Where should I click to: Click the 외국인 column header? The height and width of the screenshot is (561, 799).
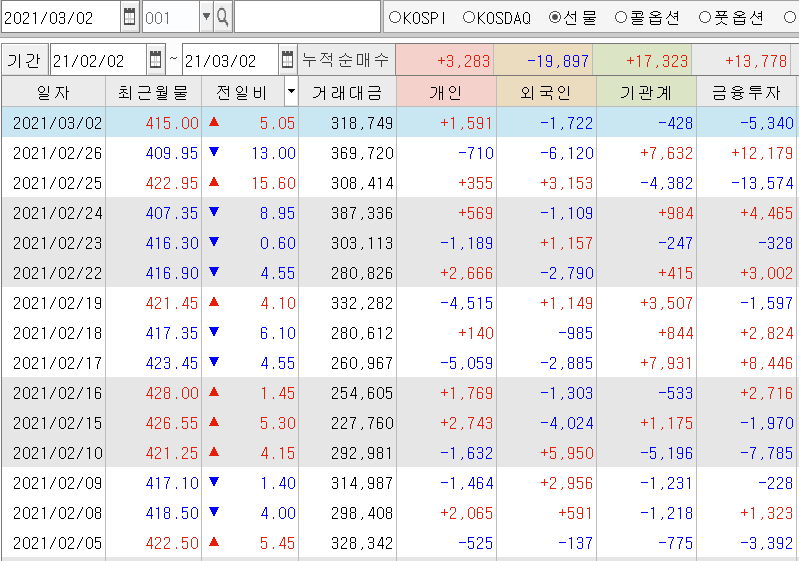tap(546, 92)
